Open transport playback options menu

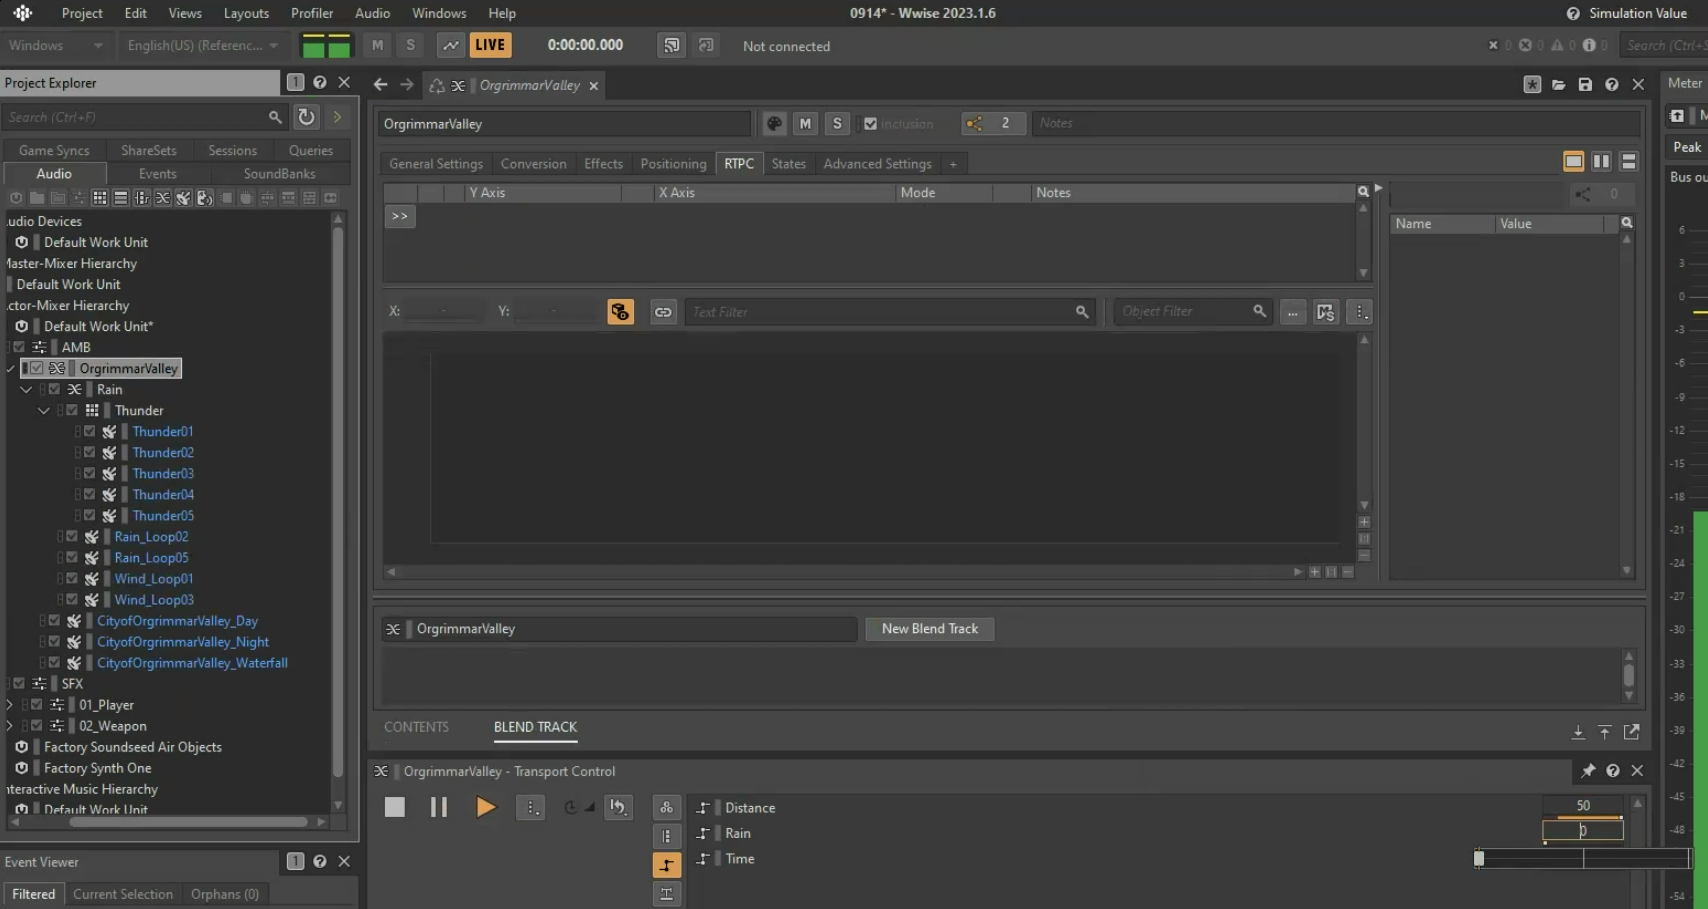tap(531, 807)
